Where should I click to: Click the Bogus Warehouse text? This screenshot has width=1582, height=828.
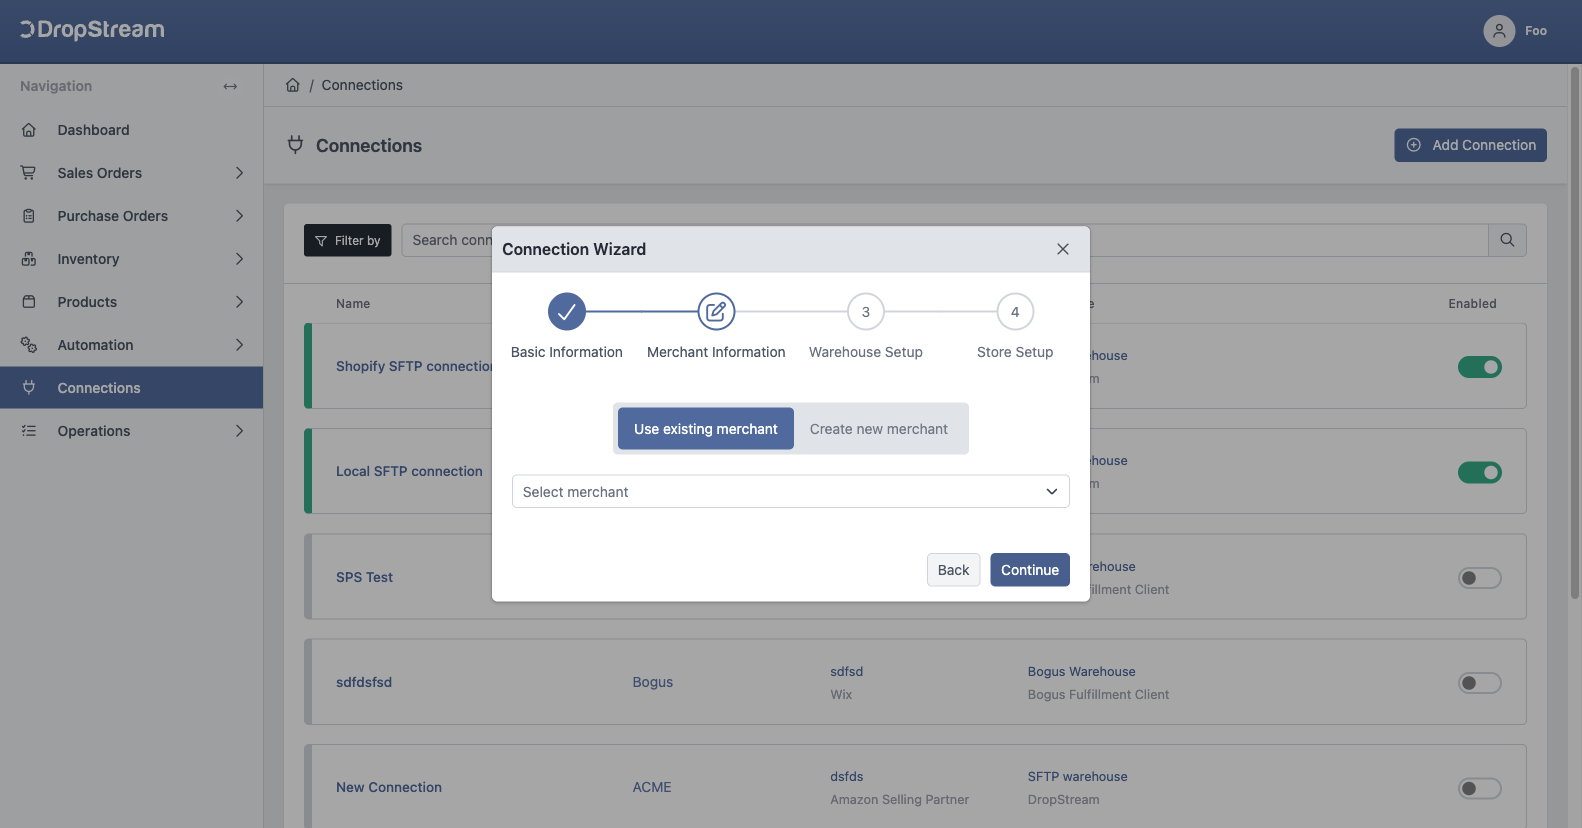[1081, 672]
